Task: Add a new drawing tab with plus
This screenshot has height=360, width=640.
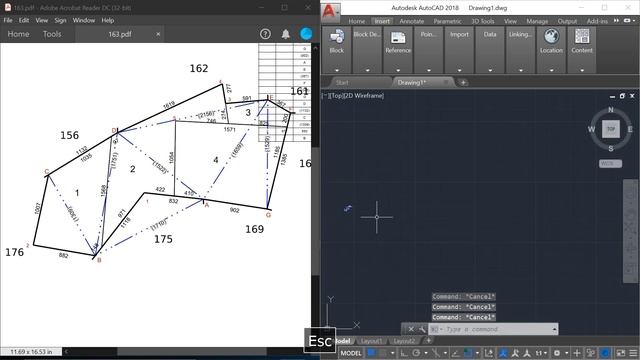Action: [463, 82]
